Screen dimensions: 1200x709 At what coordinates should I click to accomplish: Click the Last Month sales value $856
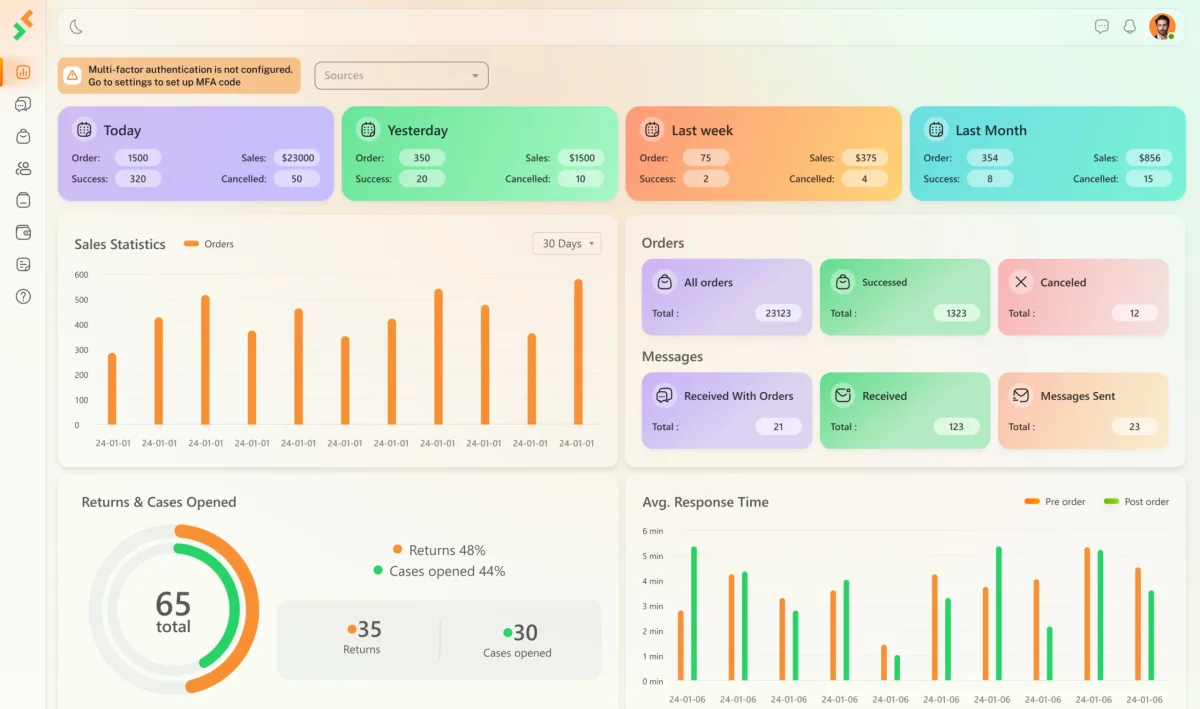1150,158
